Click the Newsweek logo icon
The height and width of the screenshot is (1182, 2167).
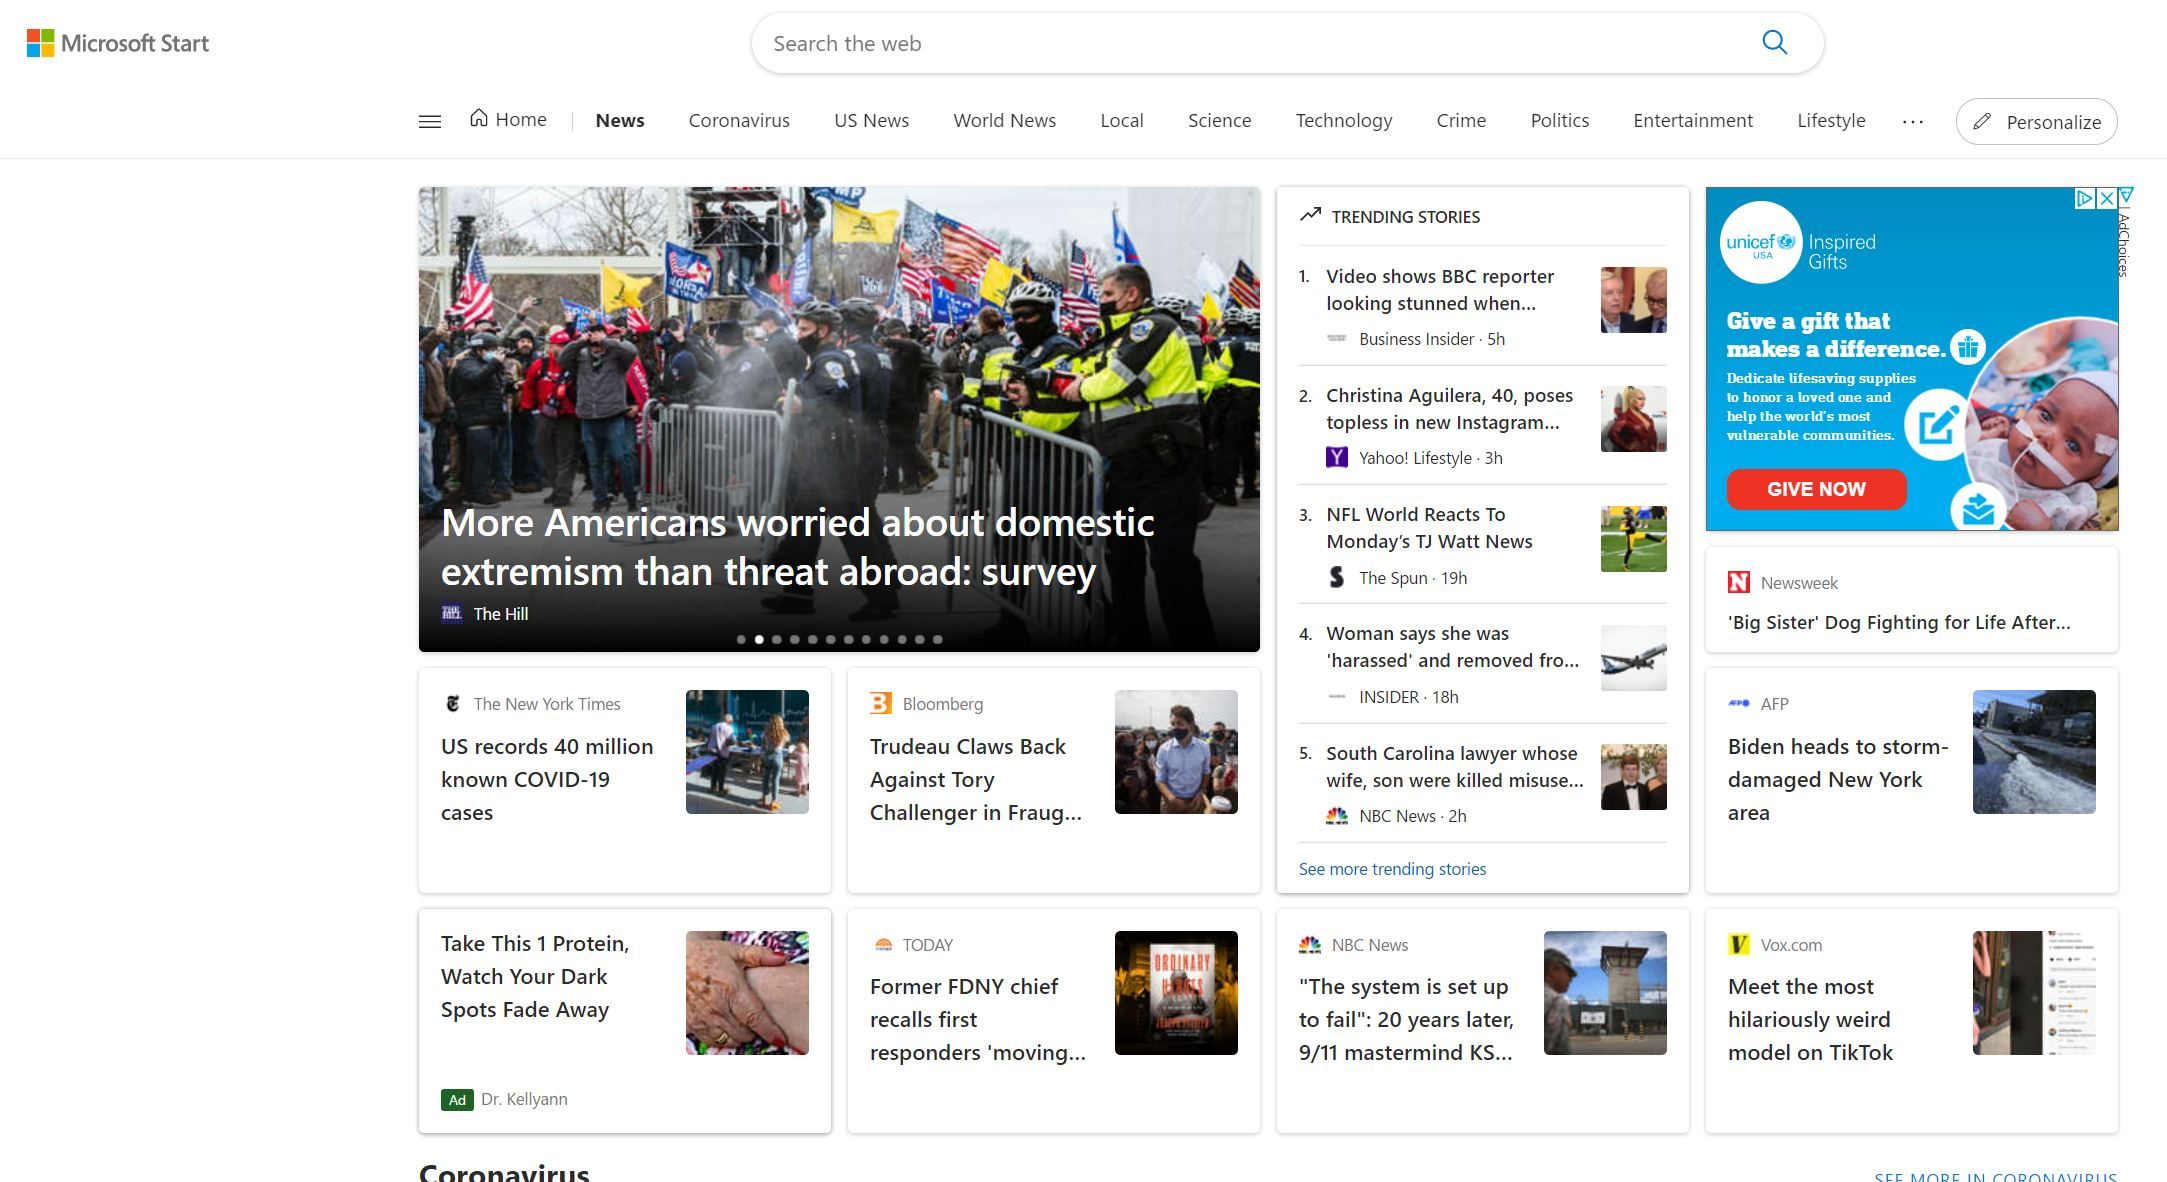point(1736,582)
